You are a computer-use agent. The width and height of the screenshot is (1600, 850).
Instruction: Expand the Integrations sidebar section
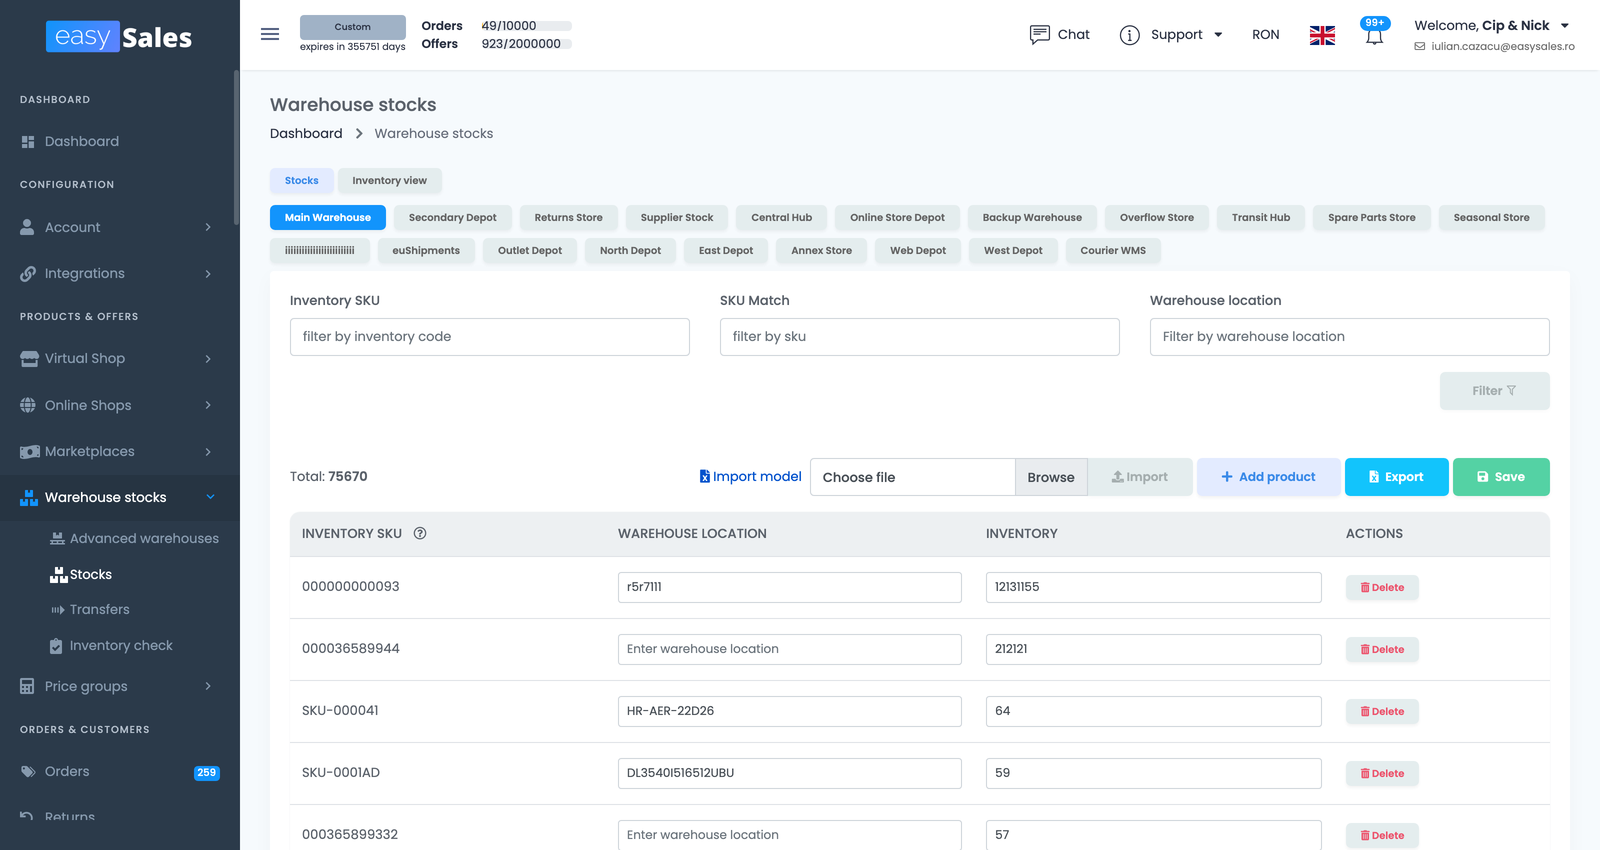(x=120, y=274)
